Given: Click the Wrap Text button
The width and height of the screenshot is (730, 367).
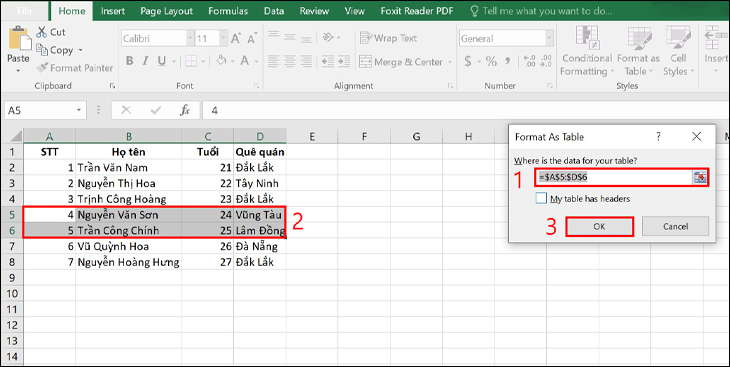Looking at the screenshot, I should click(388, 38).
